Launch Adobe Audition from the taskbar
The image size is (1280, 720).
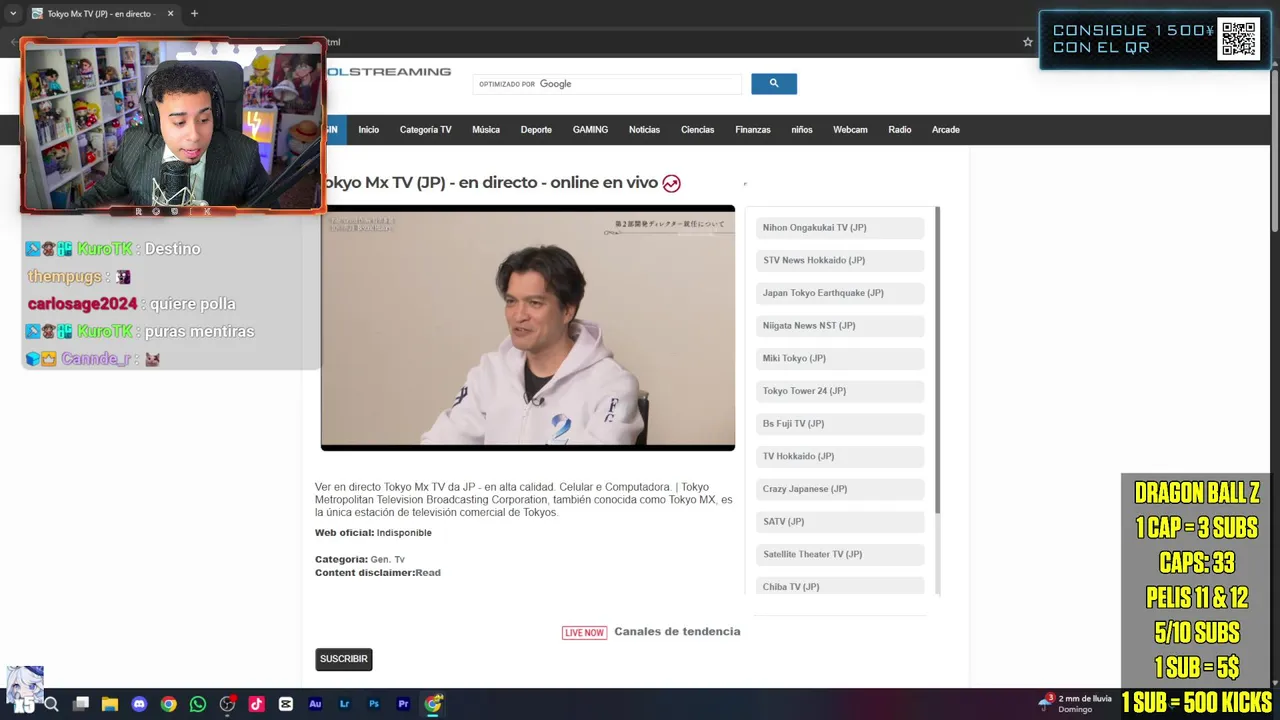[315, 704]
